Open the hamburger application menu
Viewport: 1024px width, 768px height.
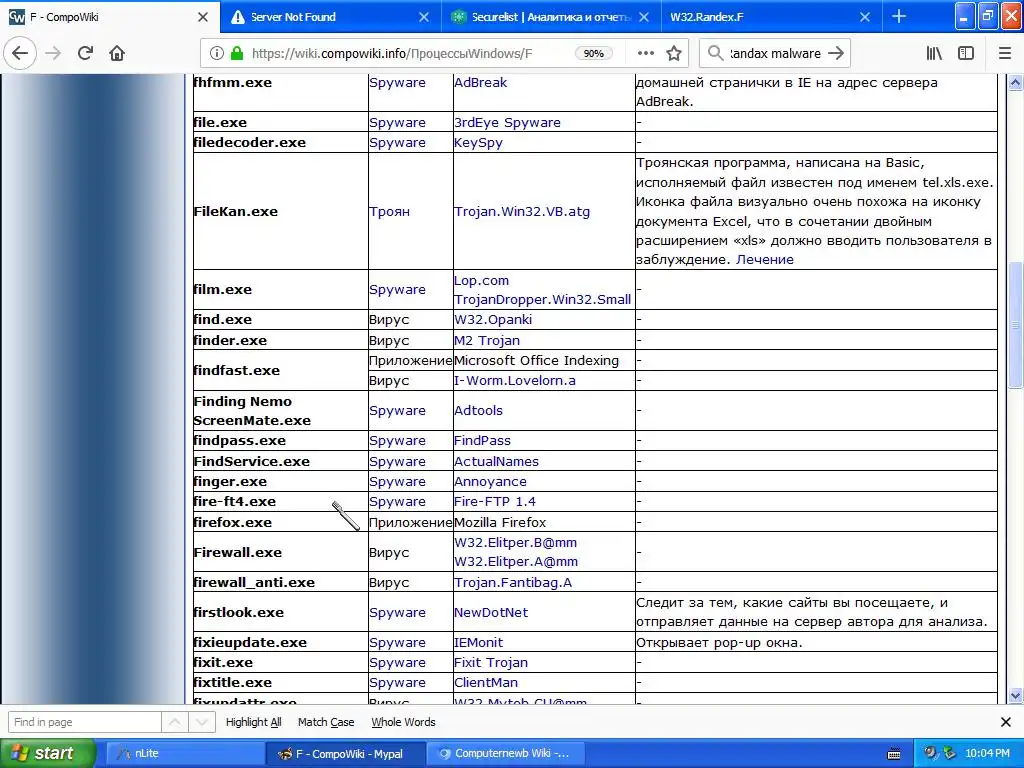click(x=1005, y=54)
